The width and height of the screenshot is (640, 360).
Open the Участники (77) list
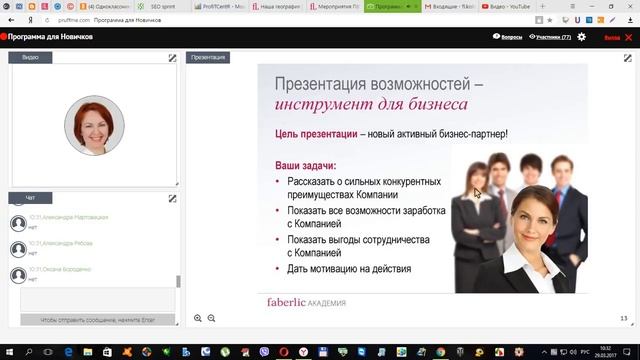click(550, 37)
